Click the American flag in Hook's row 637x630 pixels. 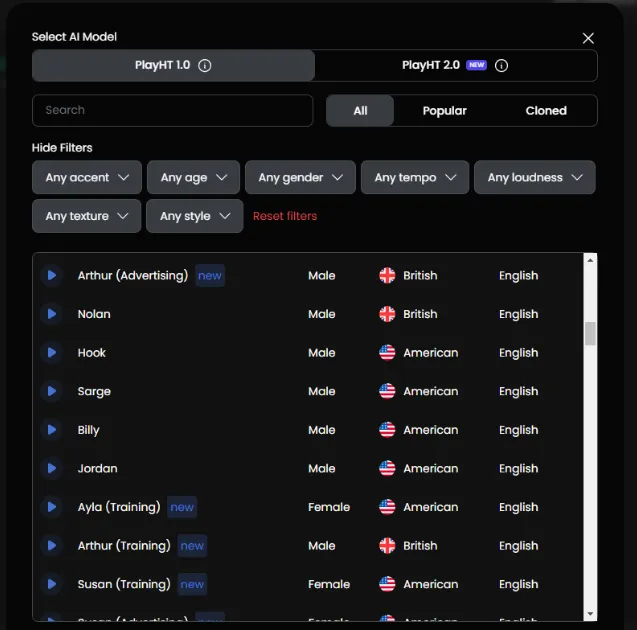point(387,353)
